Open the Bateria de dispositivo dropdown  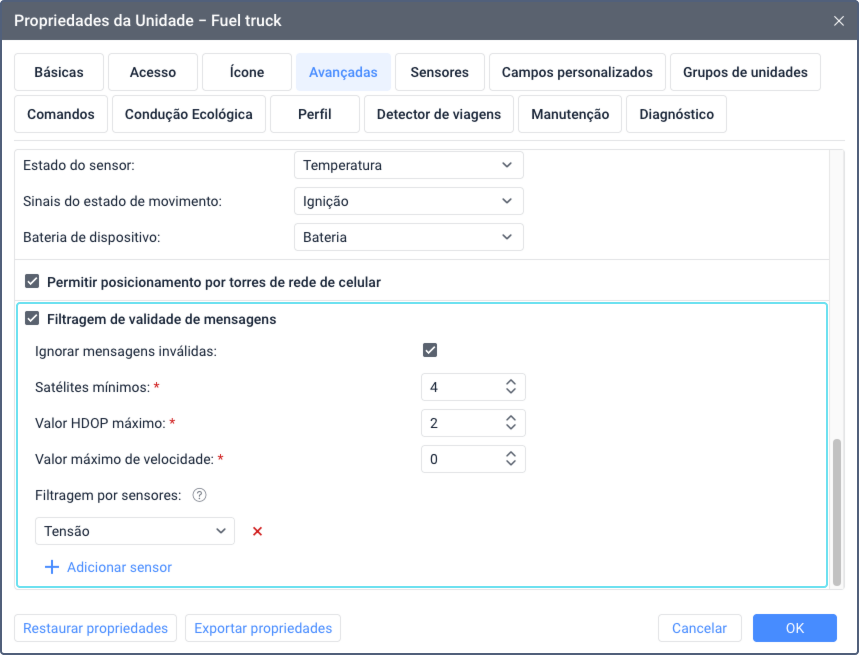click(x=409, y=237)
